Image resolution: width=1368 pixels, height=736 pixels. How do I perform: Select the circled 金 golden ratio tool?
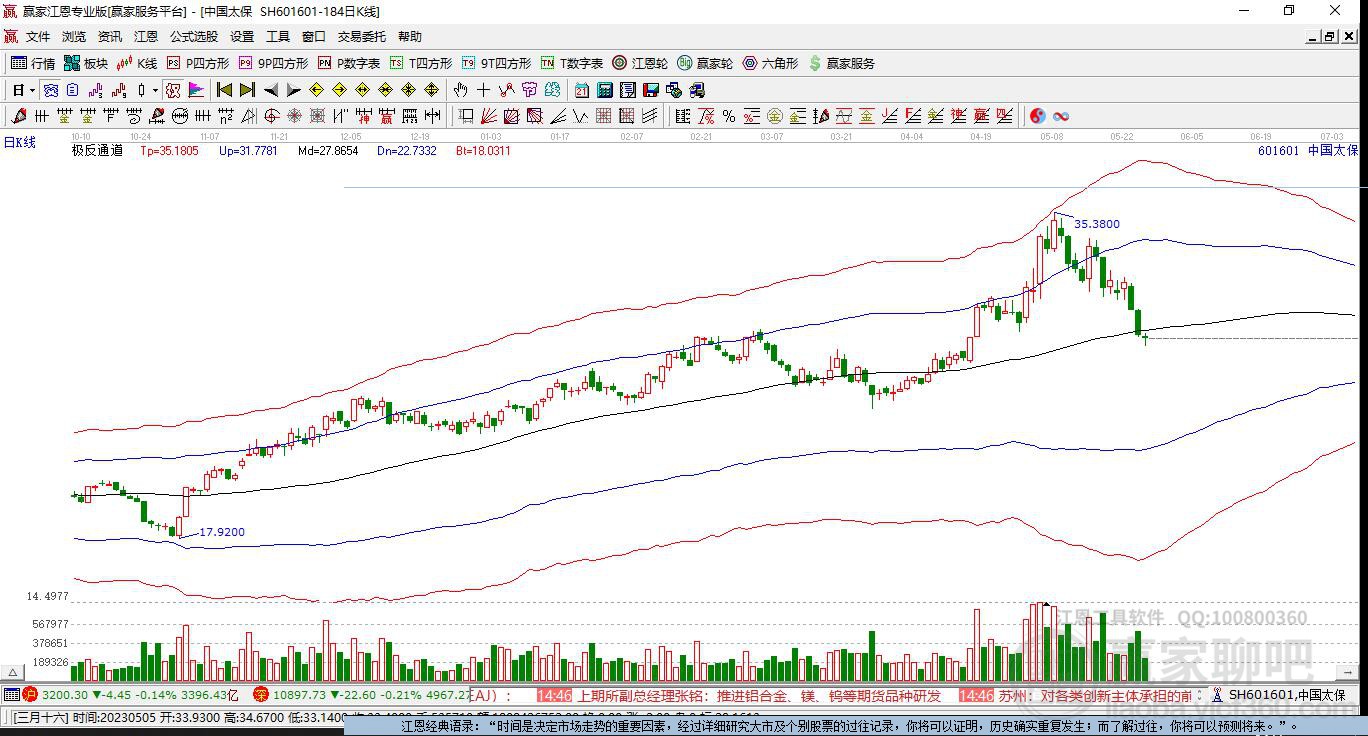774,116
